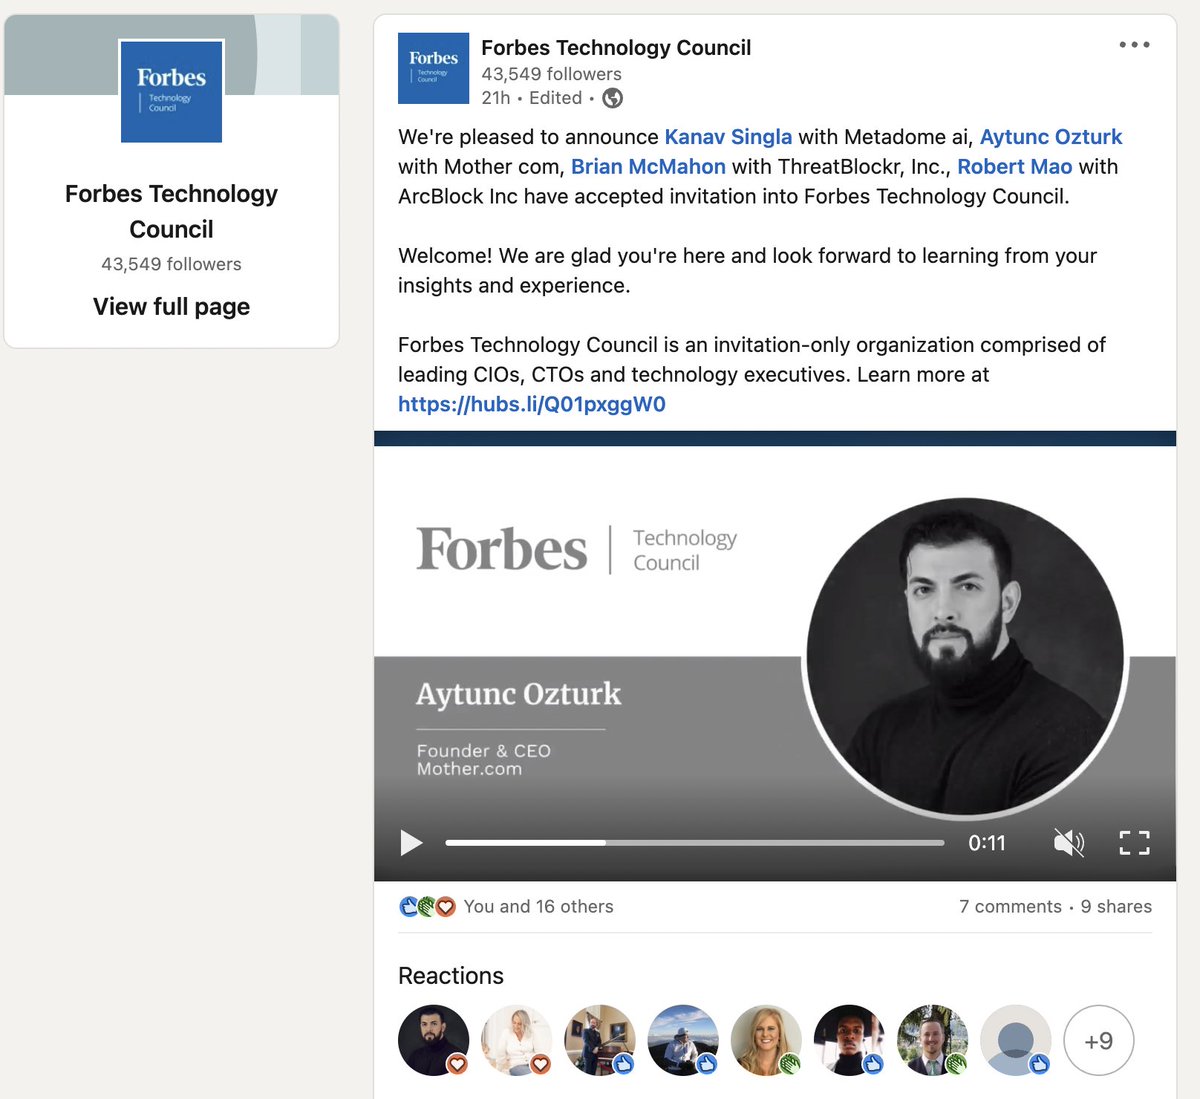Play the Forbes council video

[410, 843]
